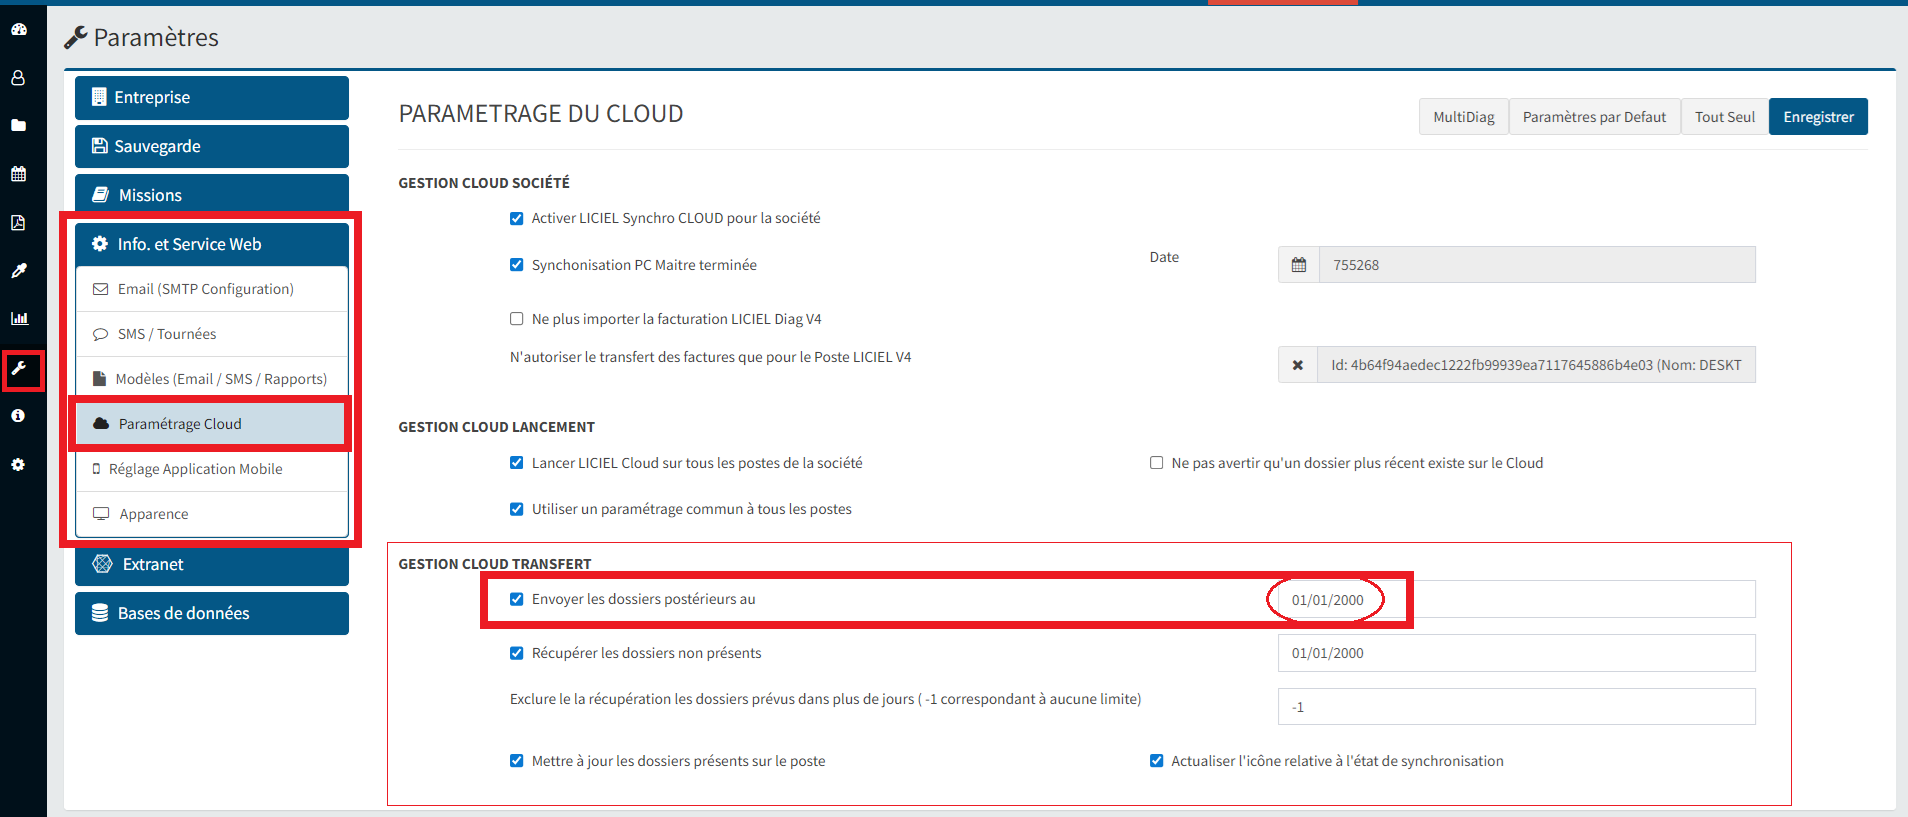Screen dimensions: 1908x817
Task: Check Ne pas avertir dossier plus récent
Action: pyautogui.click(x=1156, y=463)
